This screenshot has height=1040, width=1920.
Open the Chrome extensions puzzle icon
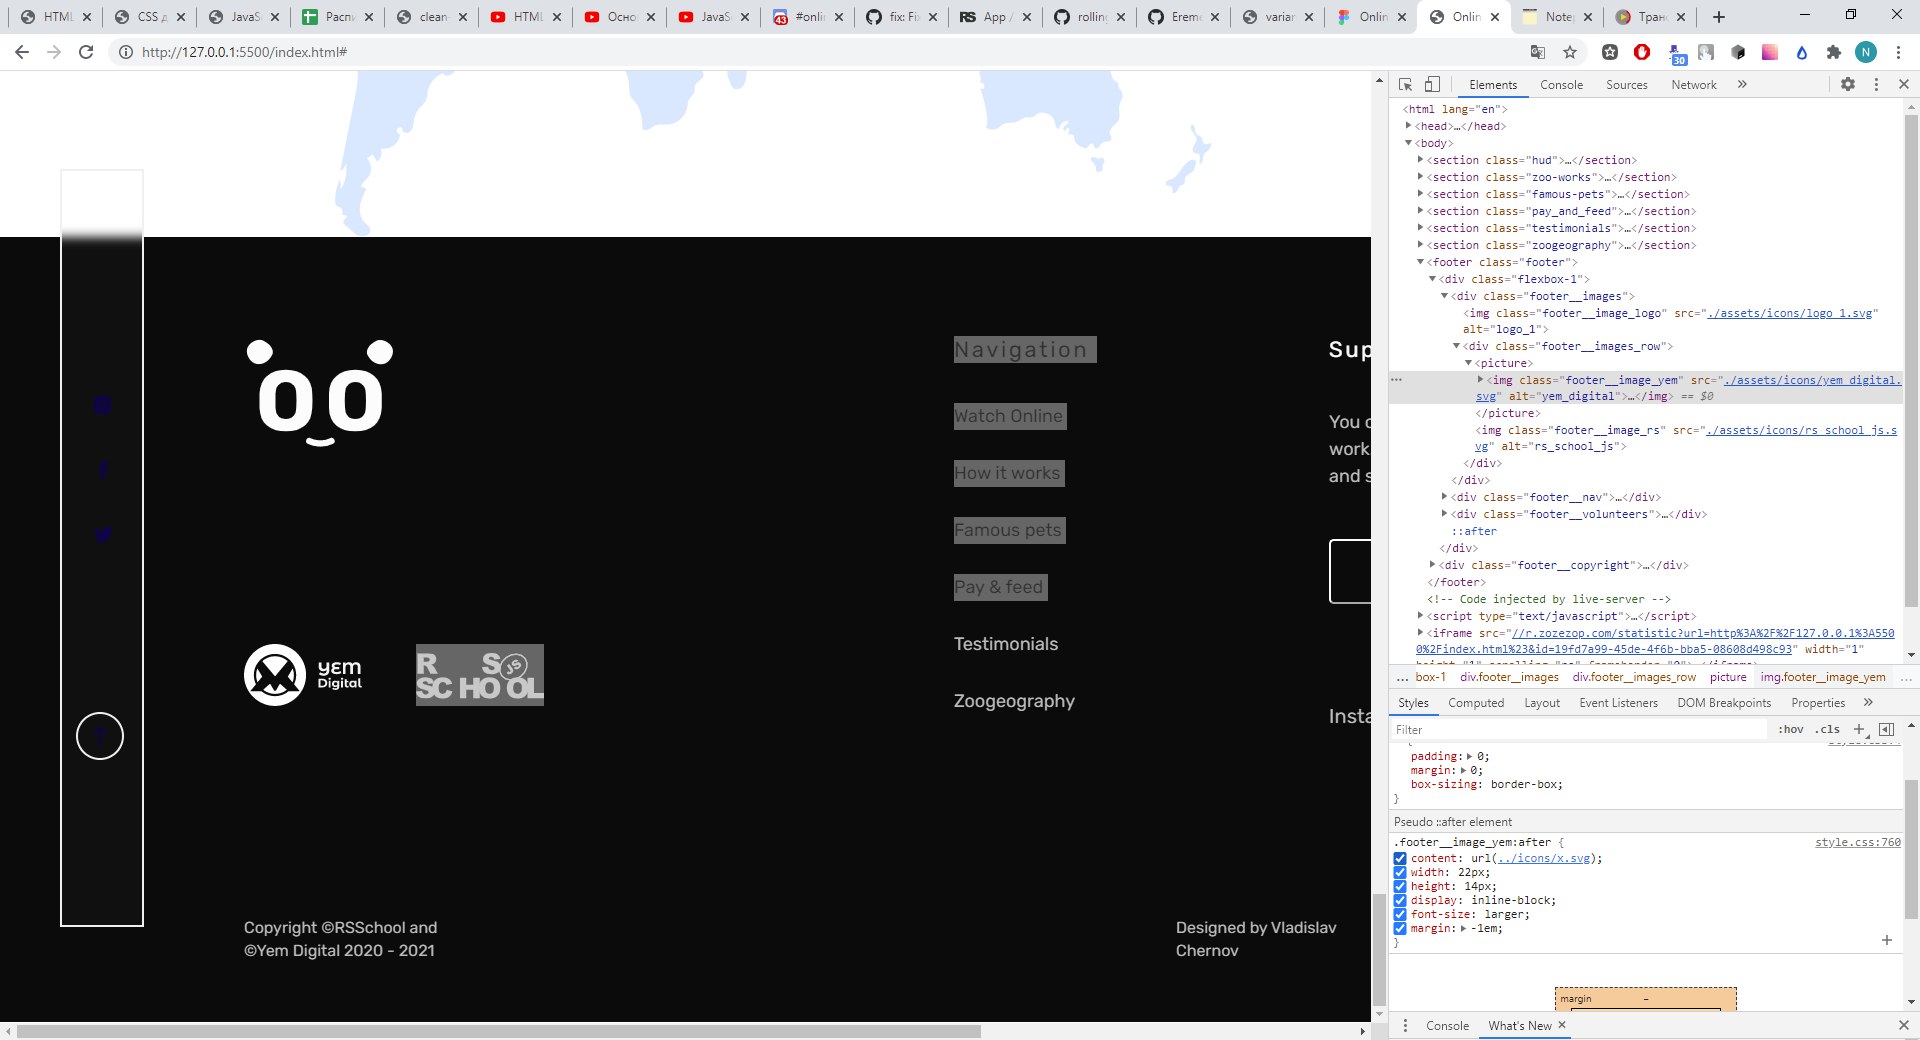pyautogui.click(x=1834, y=52)
